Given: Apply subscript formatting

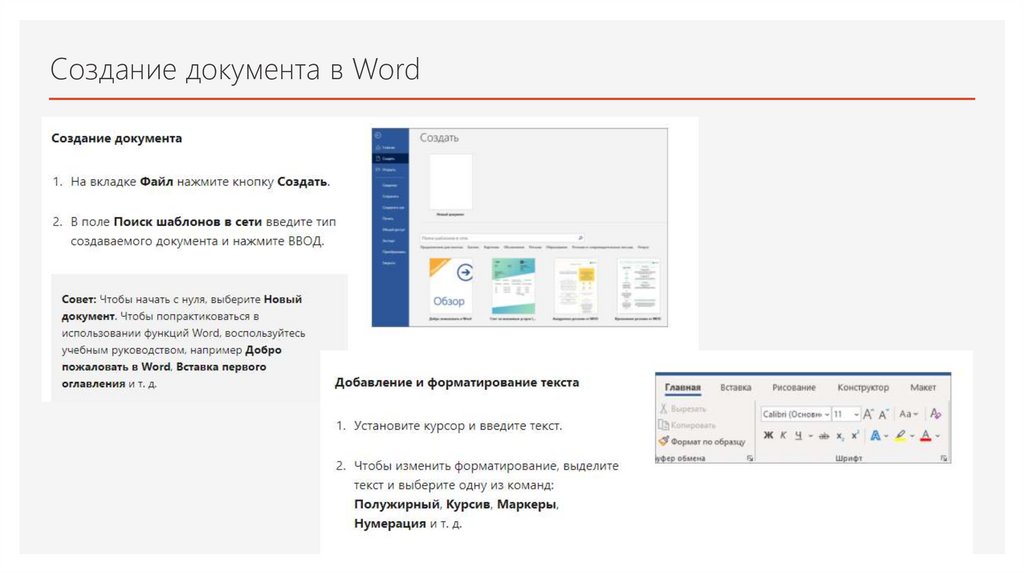Looking at the screenshot, I should [x=840, y=436].
